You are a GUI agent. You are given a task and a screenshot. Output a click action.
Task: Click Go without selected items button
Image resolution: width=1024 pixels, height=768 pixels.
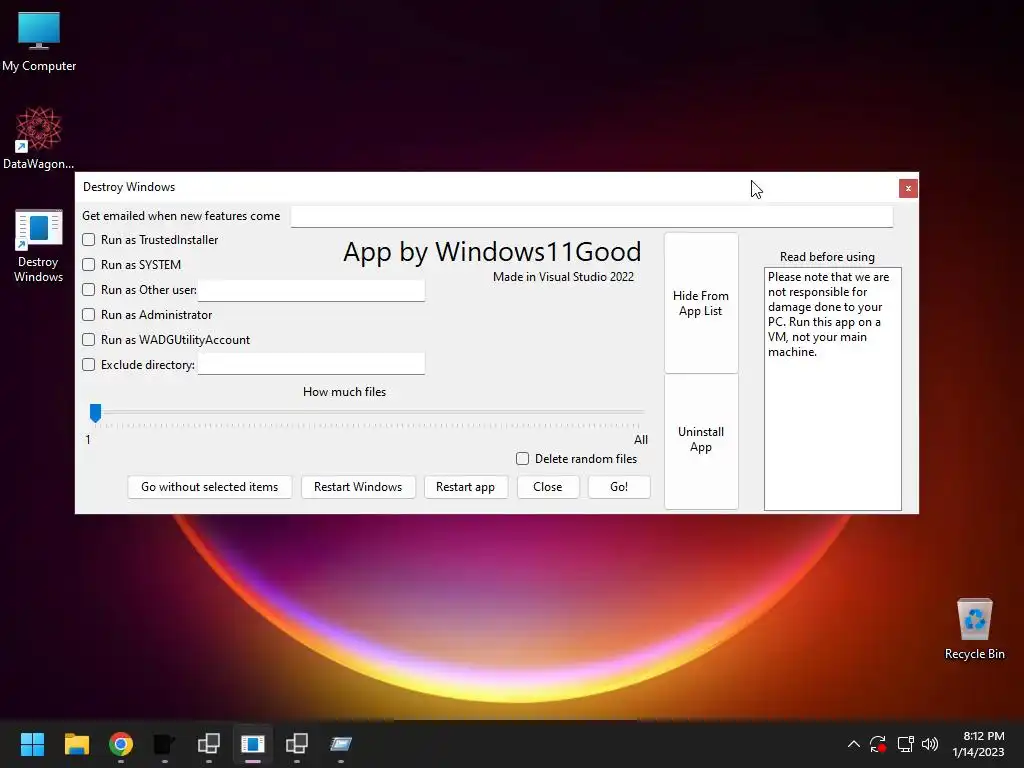tap(210, 487)
